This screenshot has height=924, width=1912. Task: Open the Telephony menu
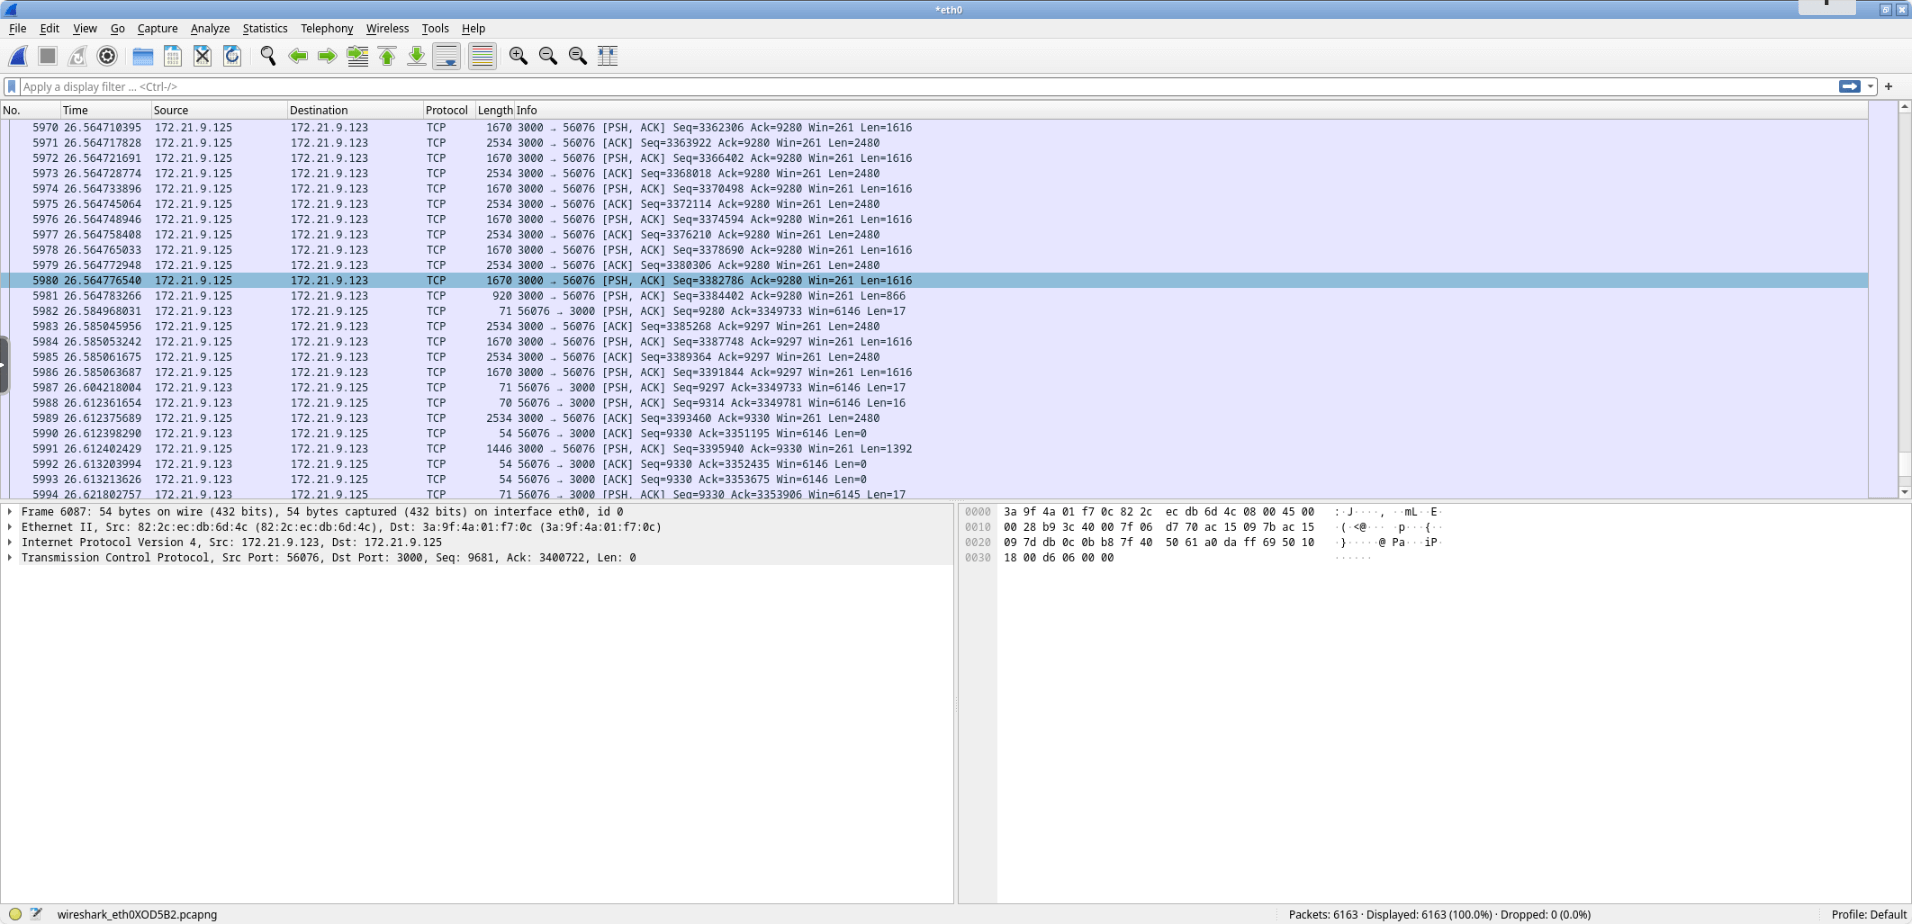pos(326,28)
